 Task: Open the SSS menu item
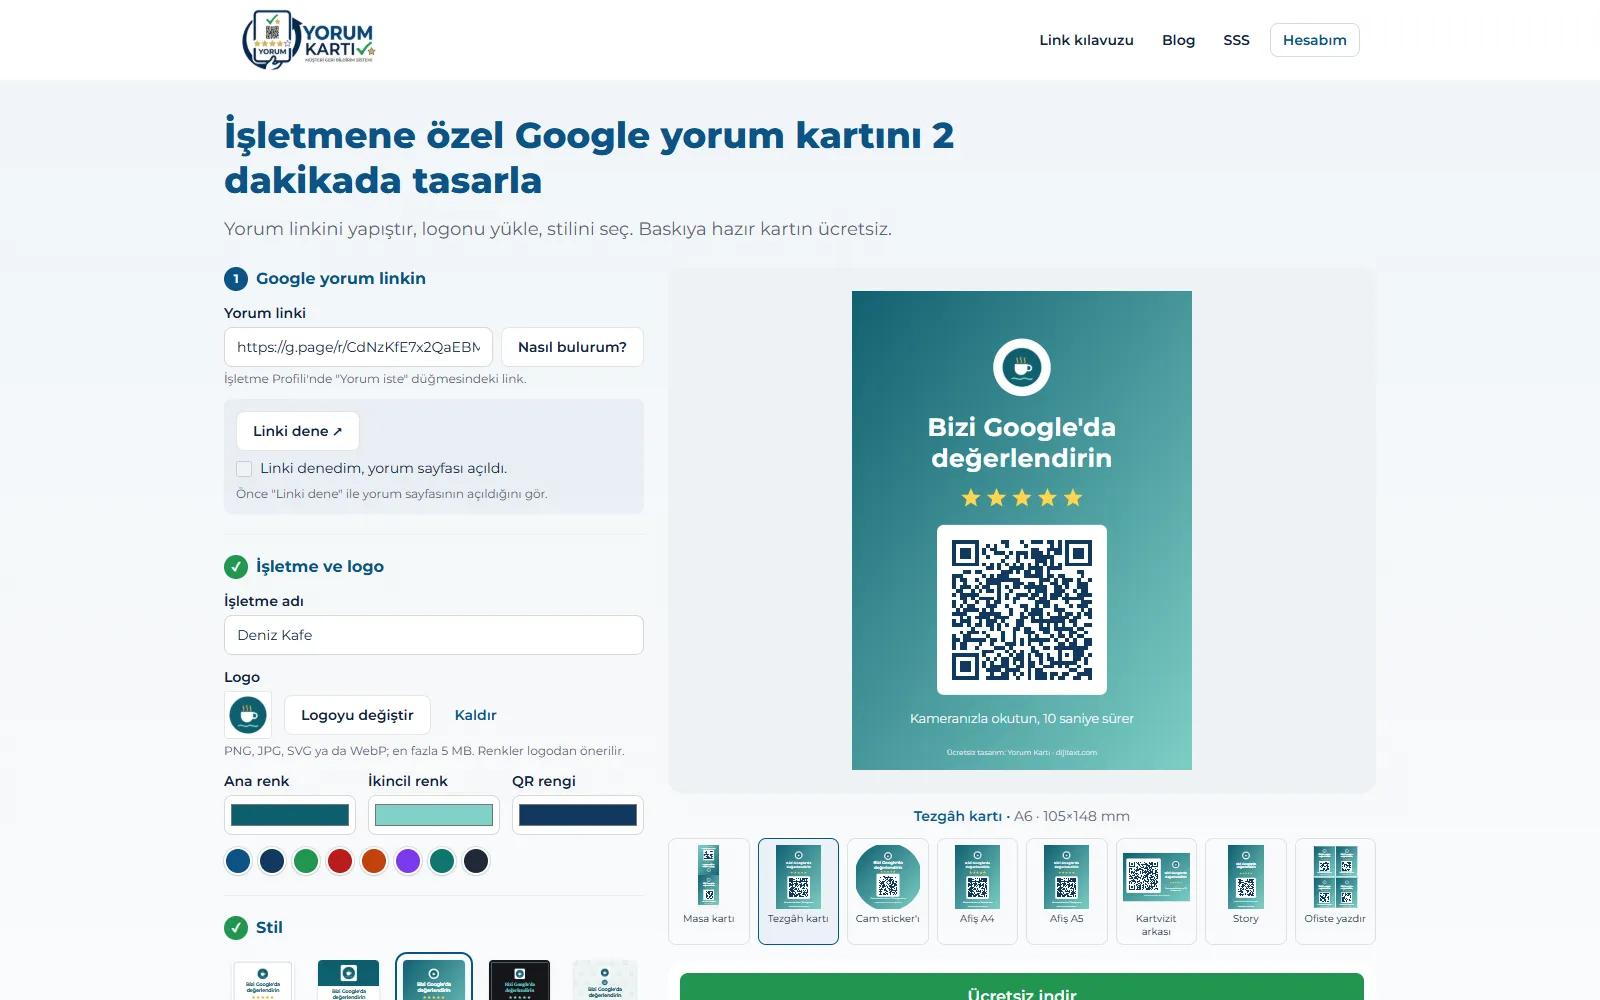point(1236,40)
